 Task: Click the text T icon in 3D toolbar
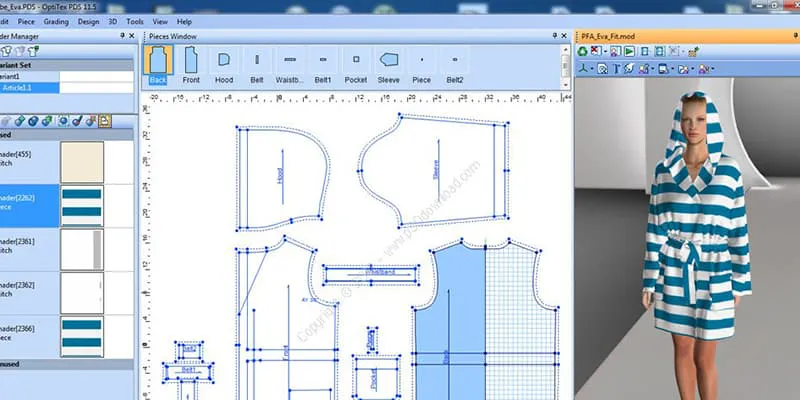pos(615,69)
